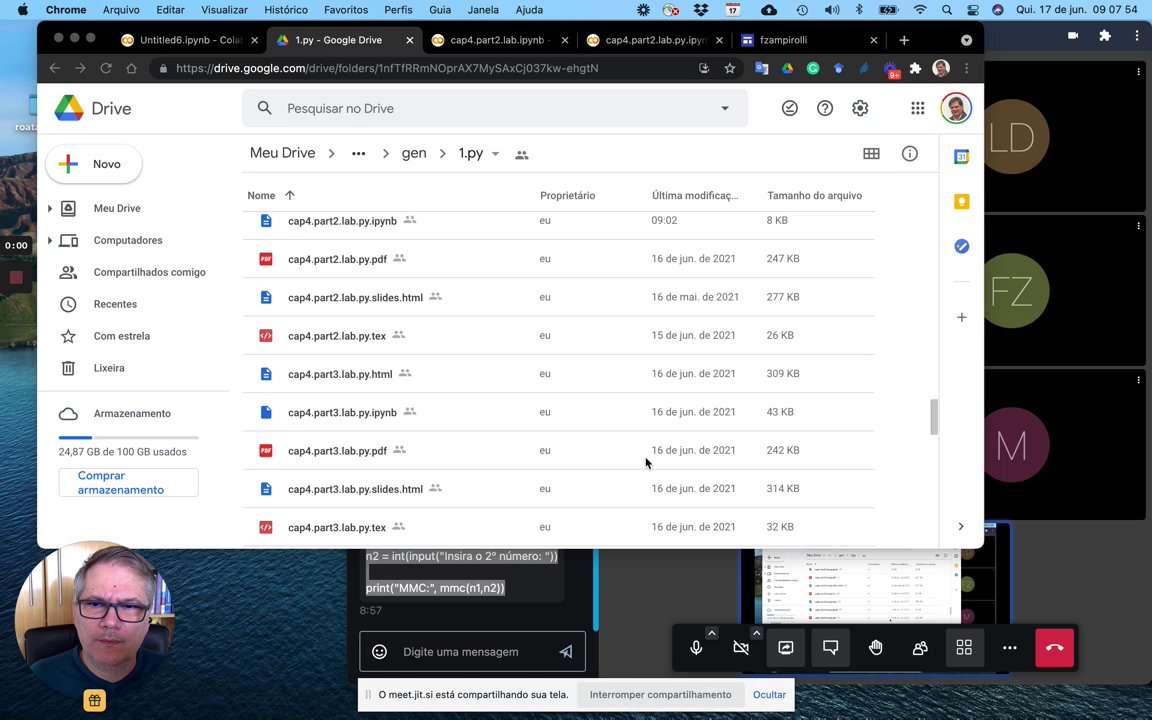Open emoji picker in chat input
The height and width of the screenshot is (720, 1152).
pos(379,652)
